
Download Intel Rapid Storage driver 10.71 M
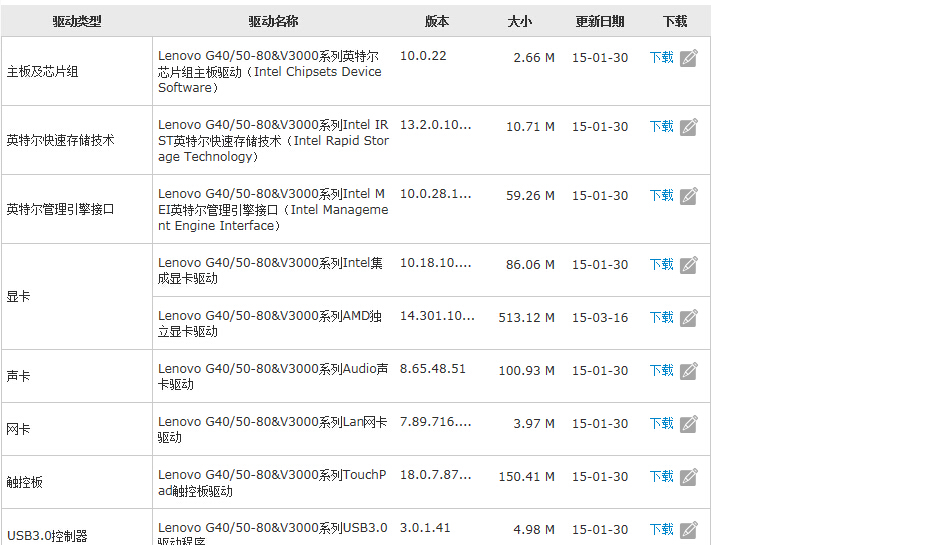tap(661, 127)
